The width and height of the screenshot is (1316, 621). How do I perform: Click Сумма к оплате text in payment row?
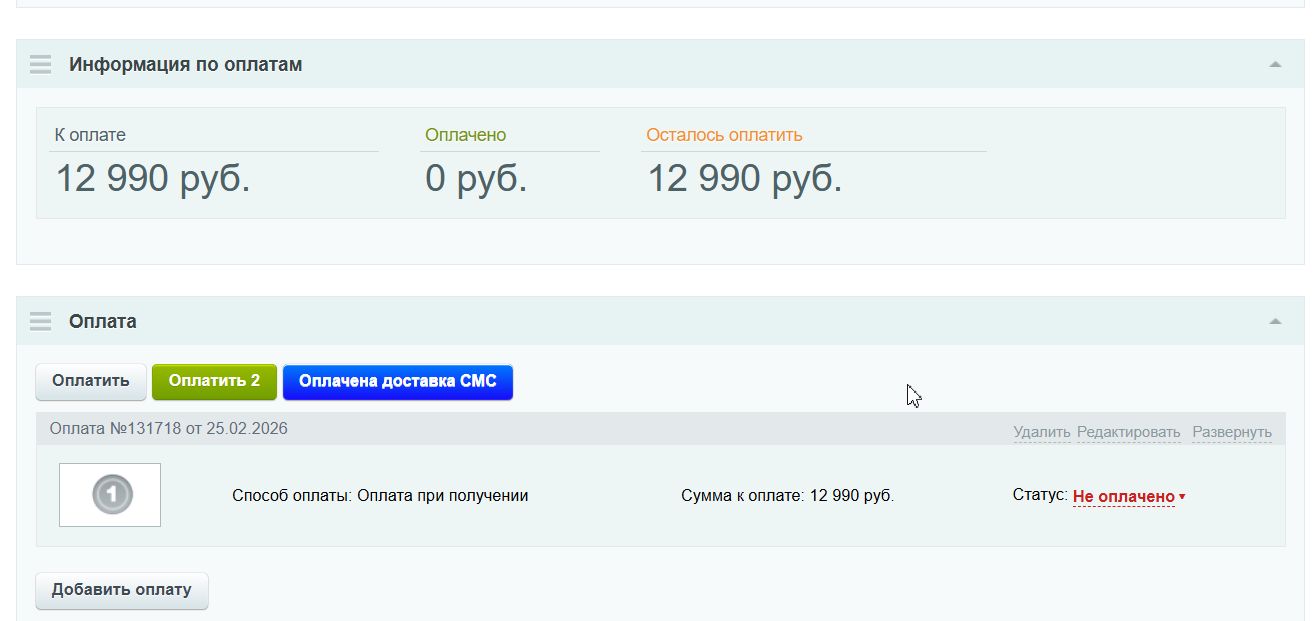click(x=788, y=493)
